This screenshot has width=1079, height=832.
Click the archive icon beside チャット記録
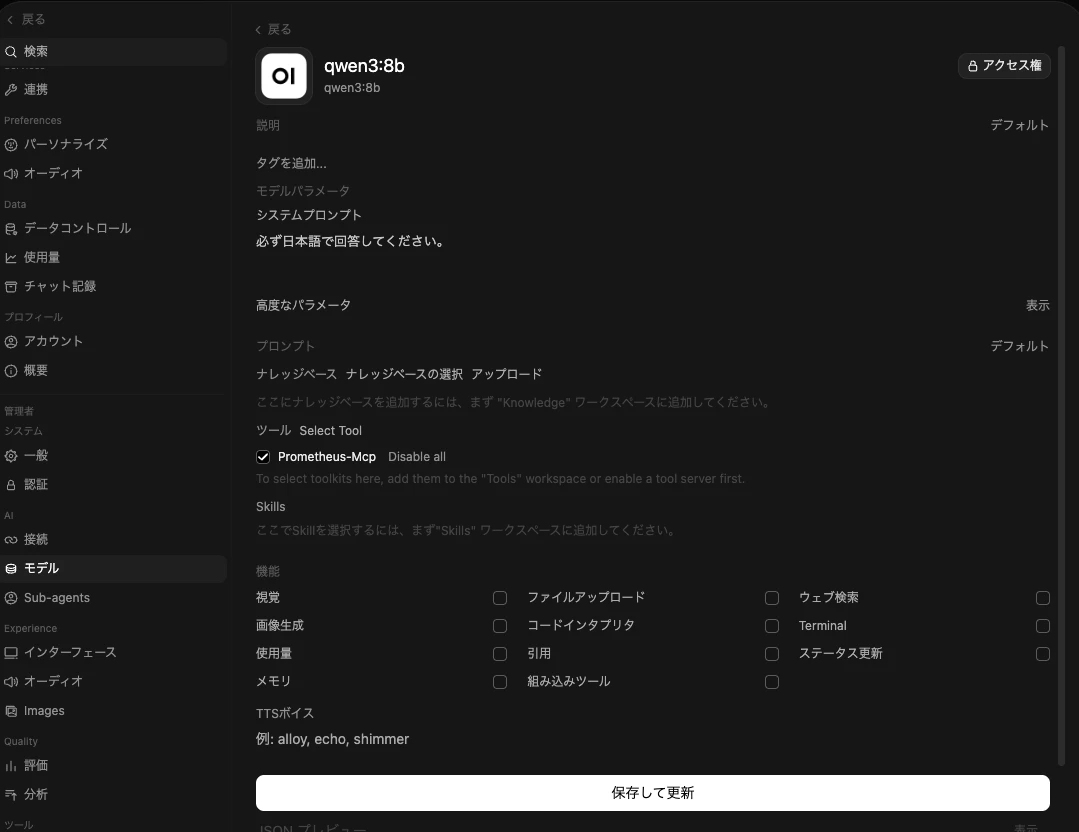[x=11, y=286]
